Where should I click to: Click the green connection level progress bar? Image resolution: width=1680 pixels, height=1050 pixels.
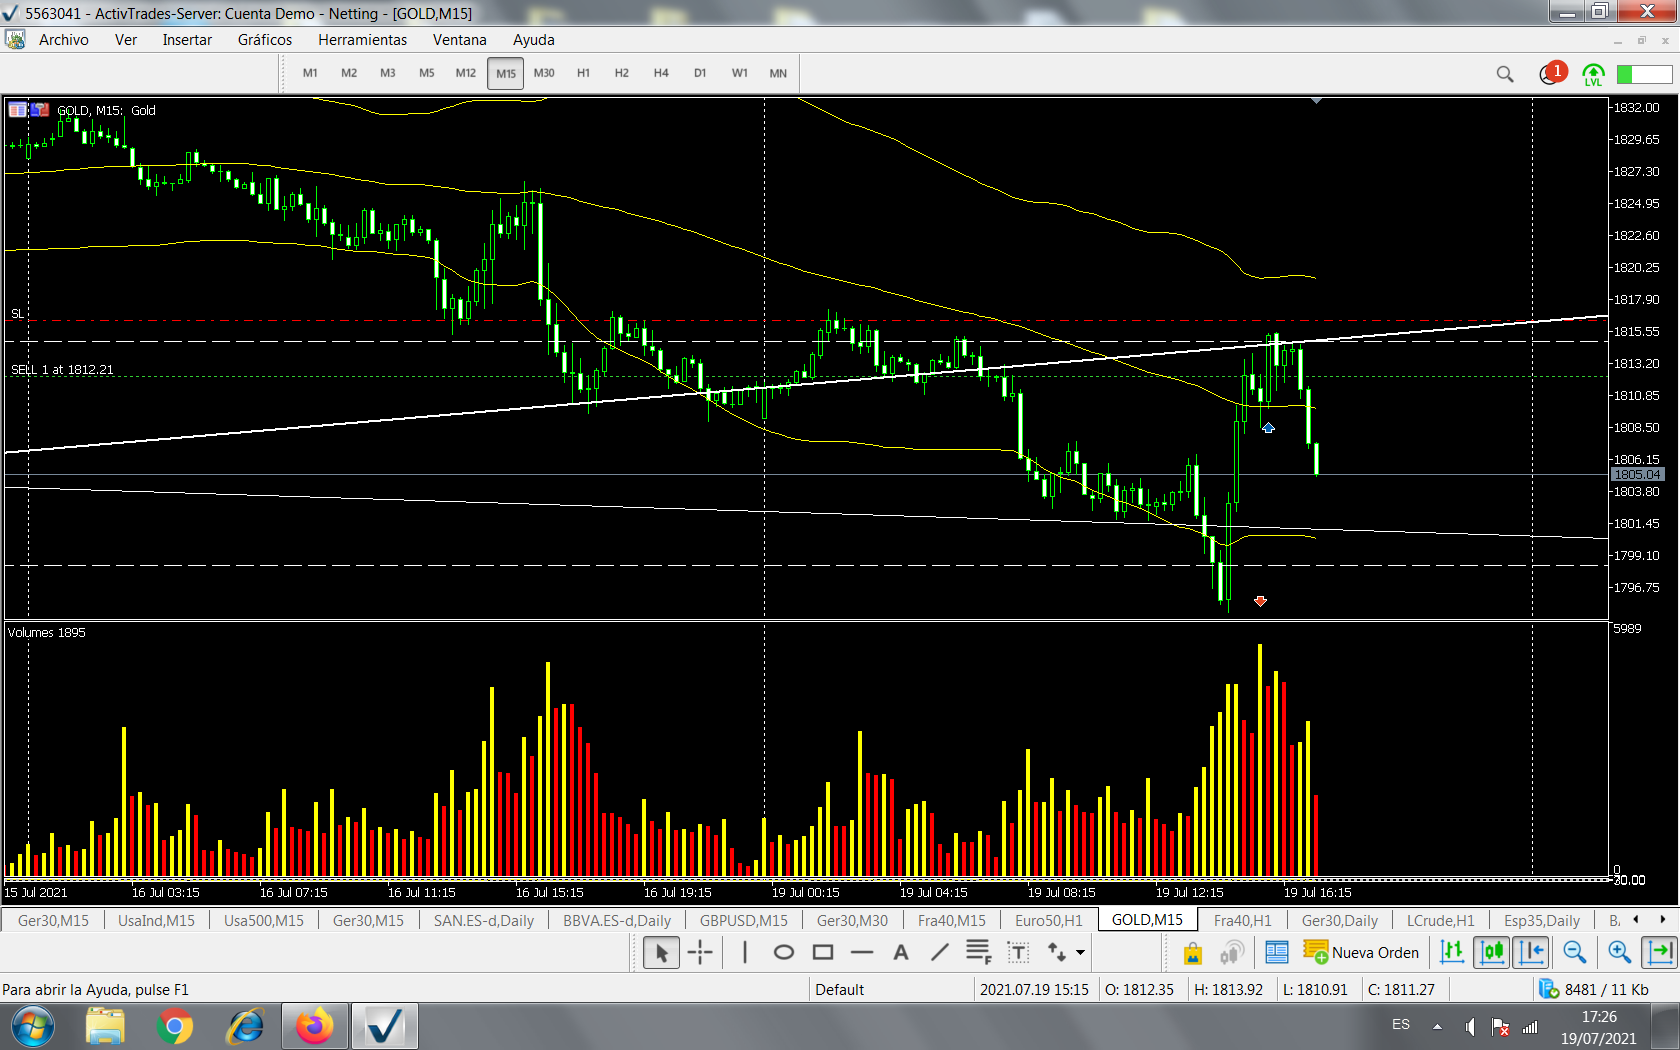pyautogui.click(x=1644, y=74)
